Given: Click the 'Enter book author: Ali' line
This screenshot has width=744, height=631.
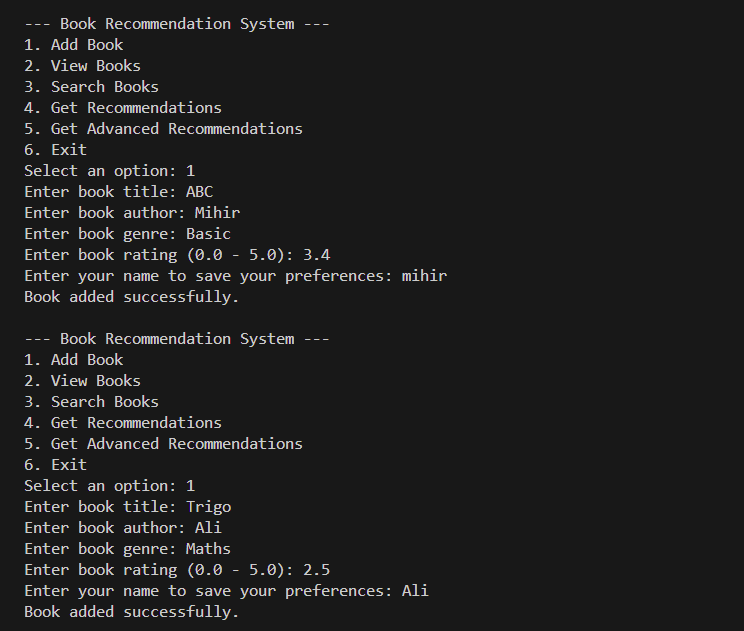Looking at the screenshot, I should (x=123, y=528).
